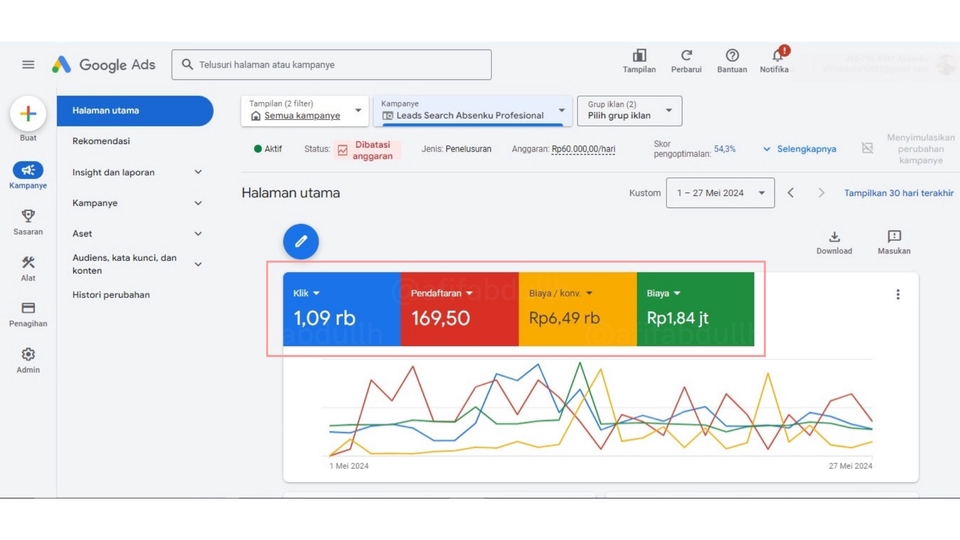Viewport: 960px width, 540px height.
Task: Open the Notifika bell notifications
Action: click(x=776, y=56)
